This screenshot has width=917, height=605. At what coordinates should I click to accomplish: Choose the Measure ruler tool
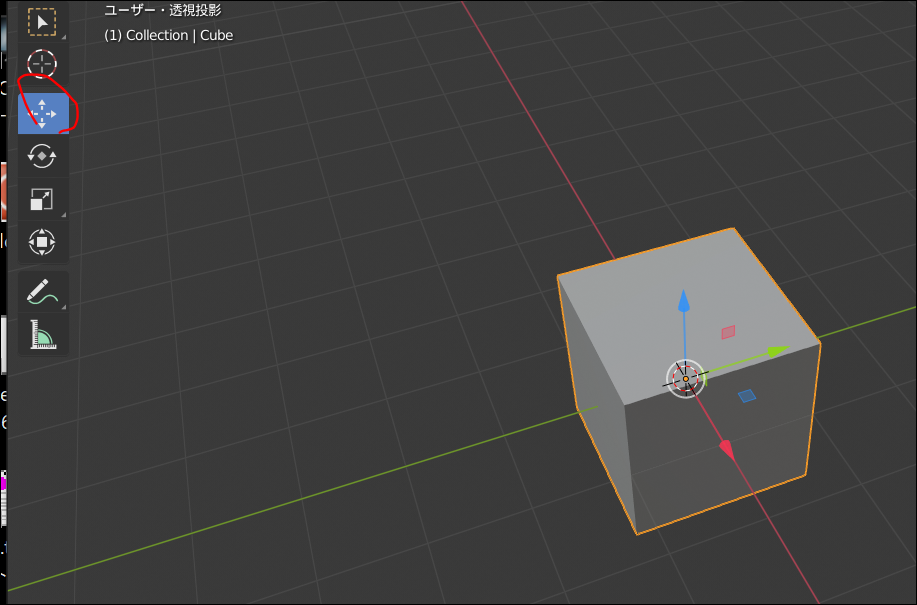[x=43, y=334]
